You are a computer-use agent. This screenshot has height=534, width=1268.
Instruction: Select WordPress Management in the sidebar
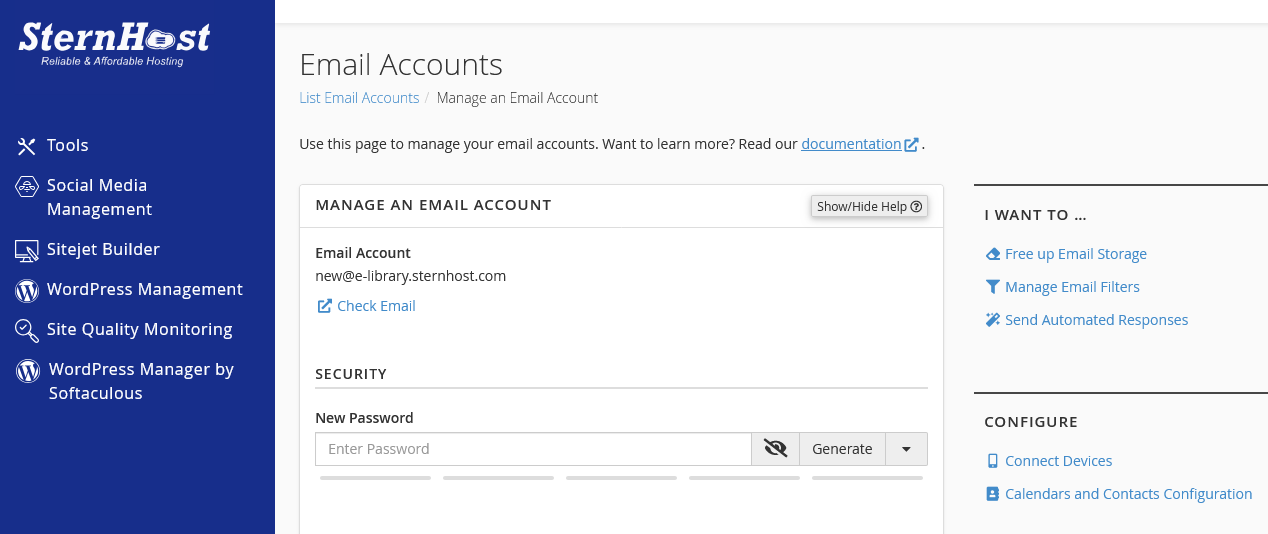pyautogui.click(x=144, y=290)
